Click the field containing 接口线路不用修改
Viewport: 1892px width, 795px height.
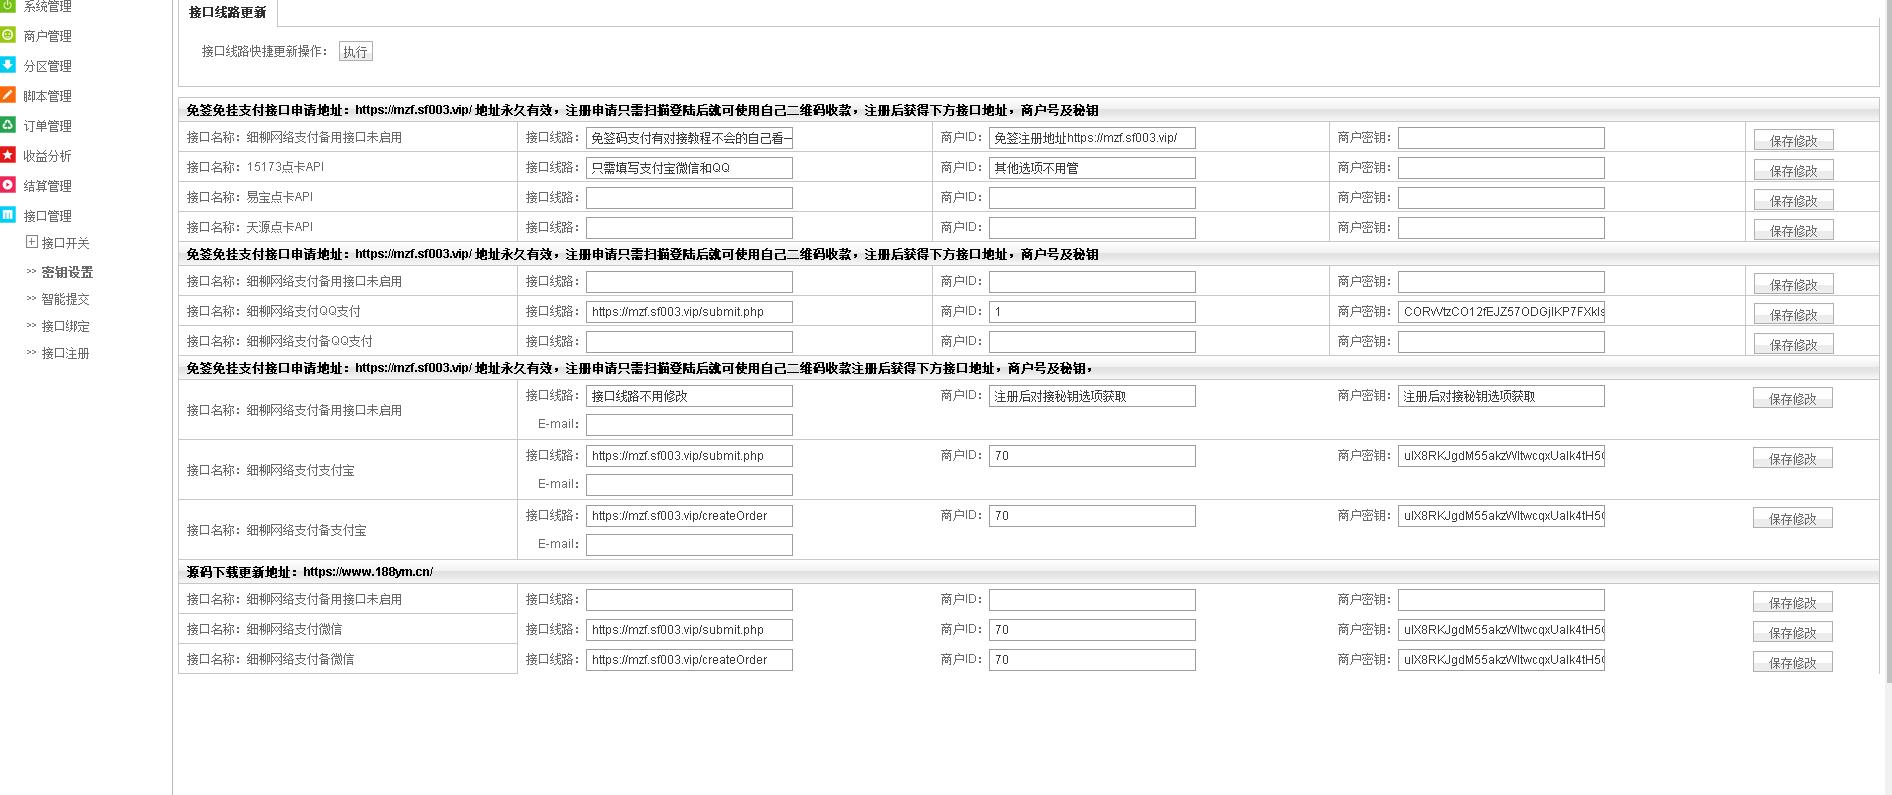[x=689, y=396]
